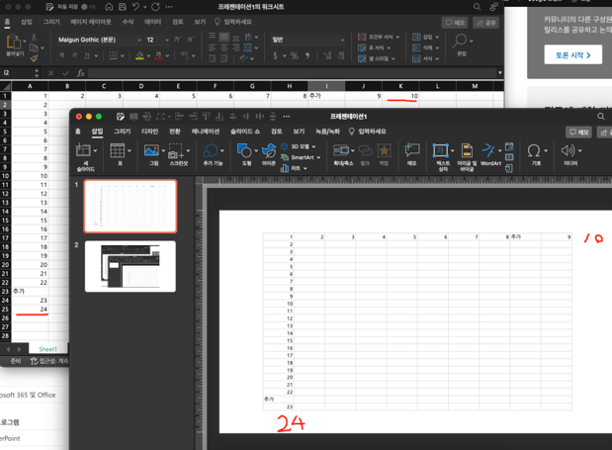Click the Home icon in Excel title bar
The width and height of the screenshot is (612, 450).
[109, 7]
